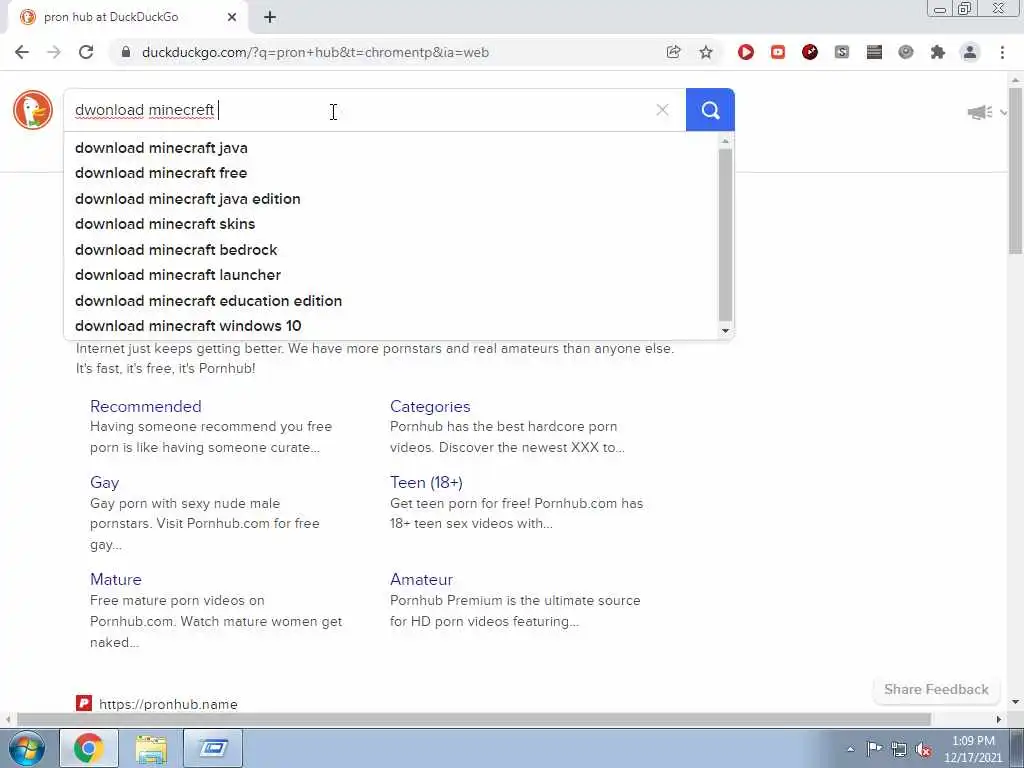Click the striped dark extension icon
Screen dimensions: 1024x768
click(874, 52)
